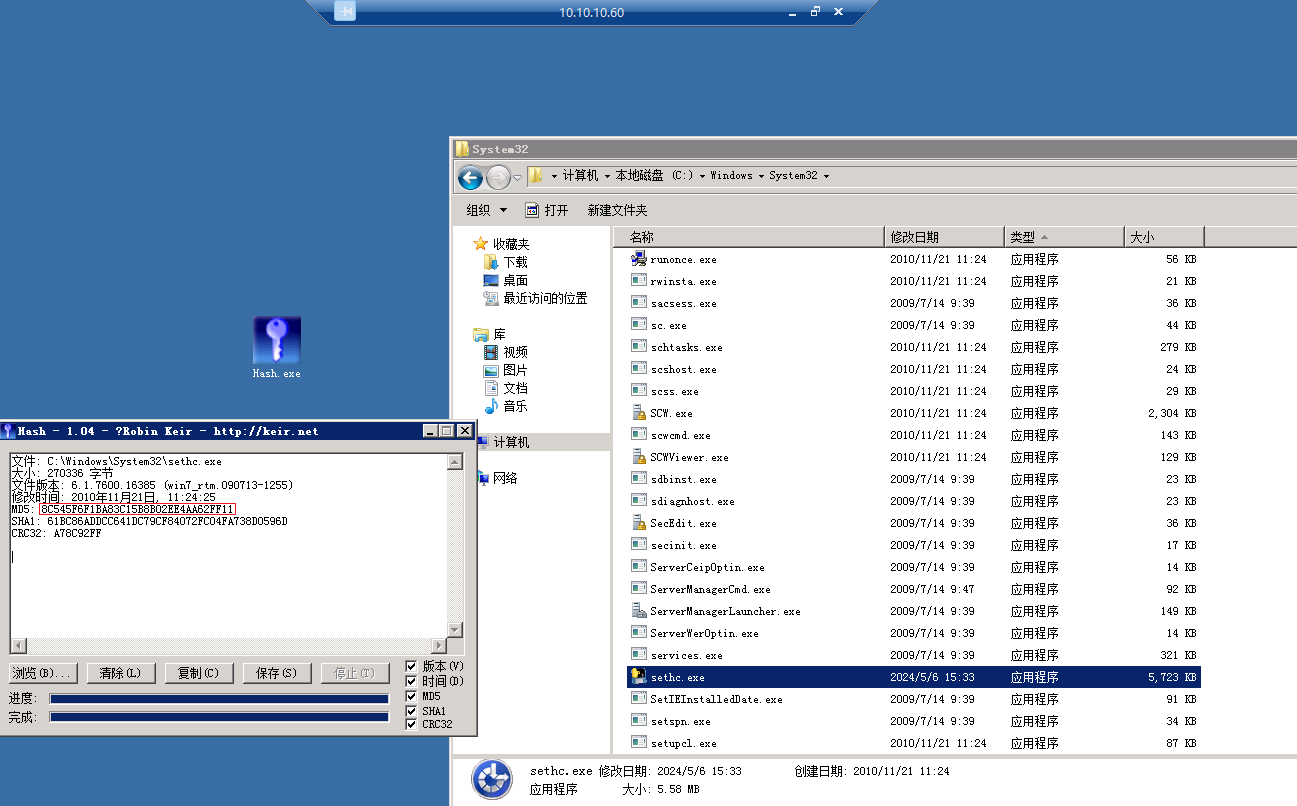This screenshot has height=806, width=1297.
Task: Sort files by Name (名称) column header
Action: pyautogui.click(x=750, y=237)
